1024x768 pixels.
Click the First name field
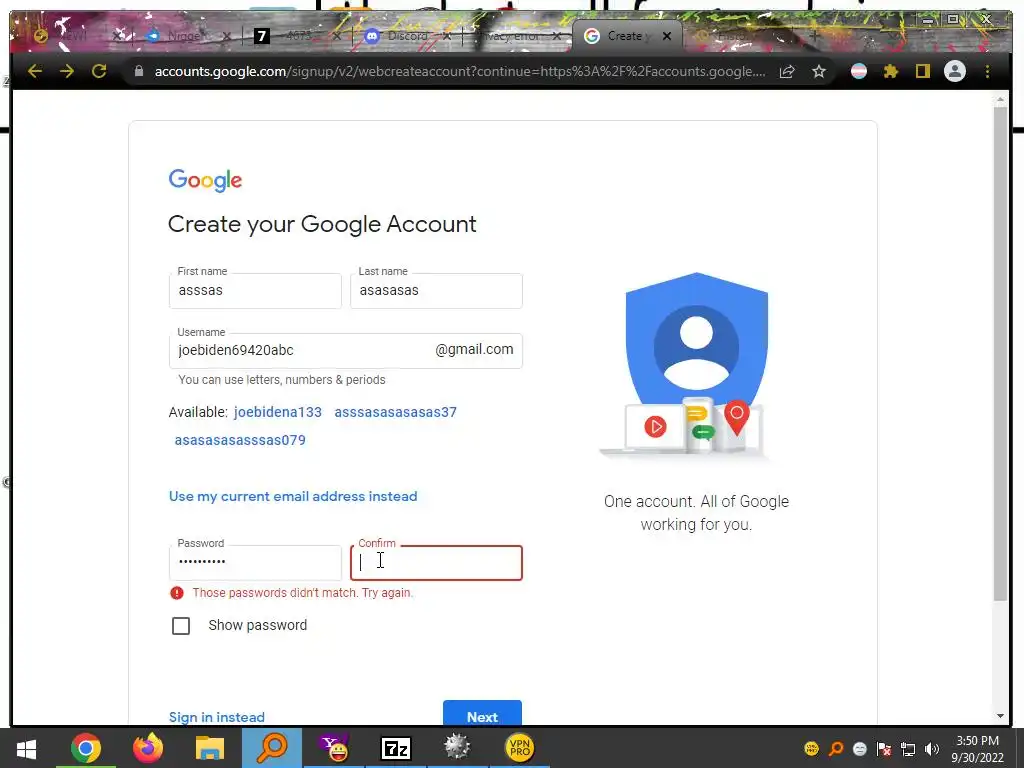pos(255,291)
